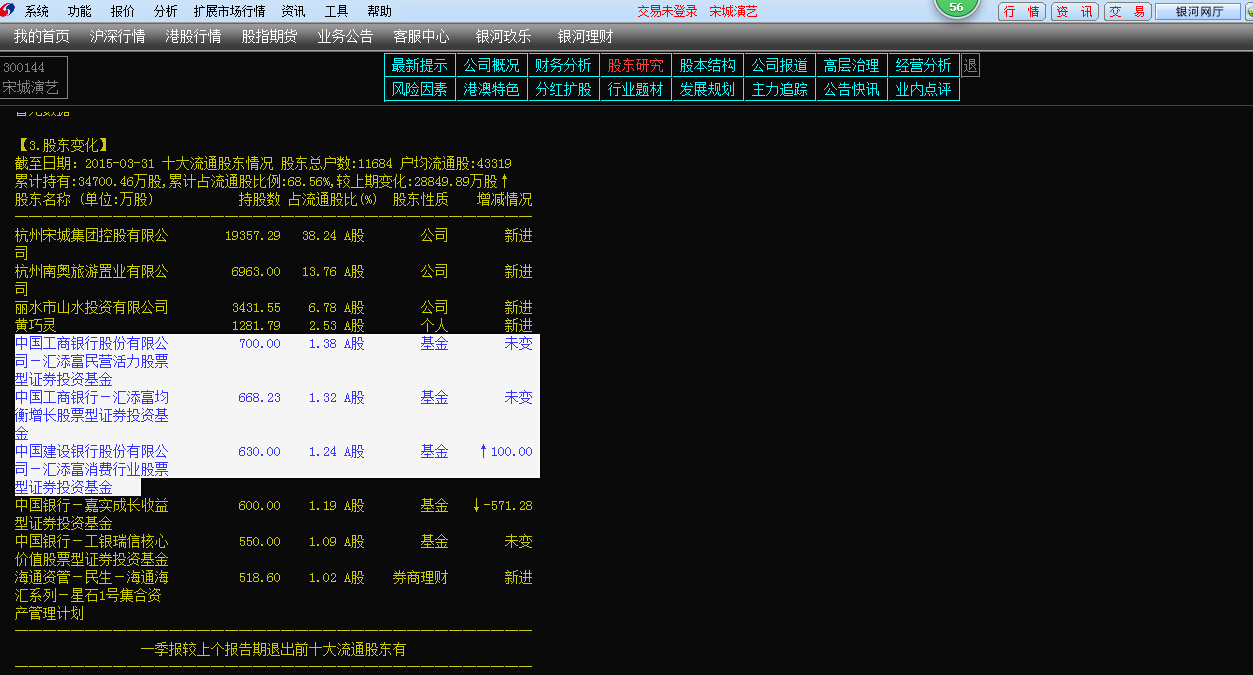Click the holding value 19357.29

click(x=253, y=236)
